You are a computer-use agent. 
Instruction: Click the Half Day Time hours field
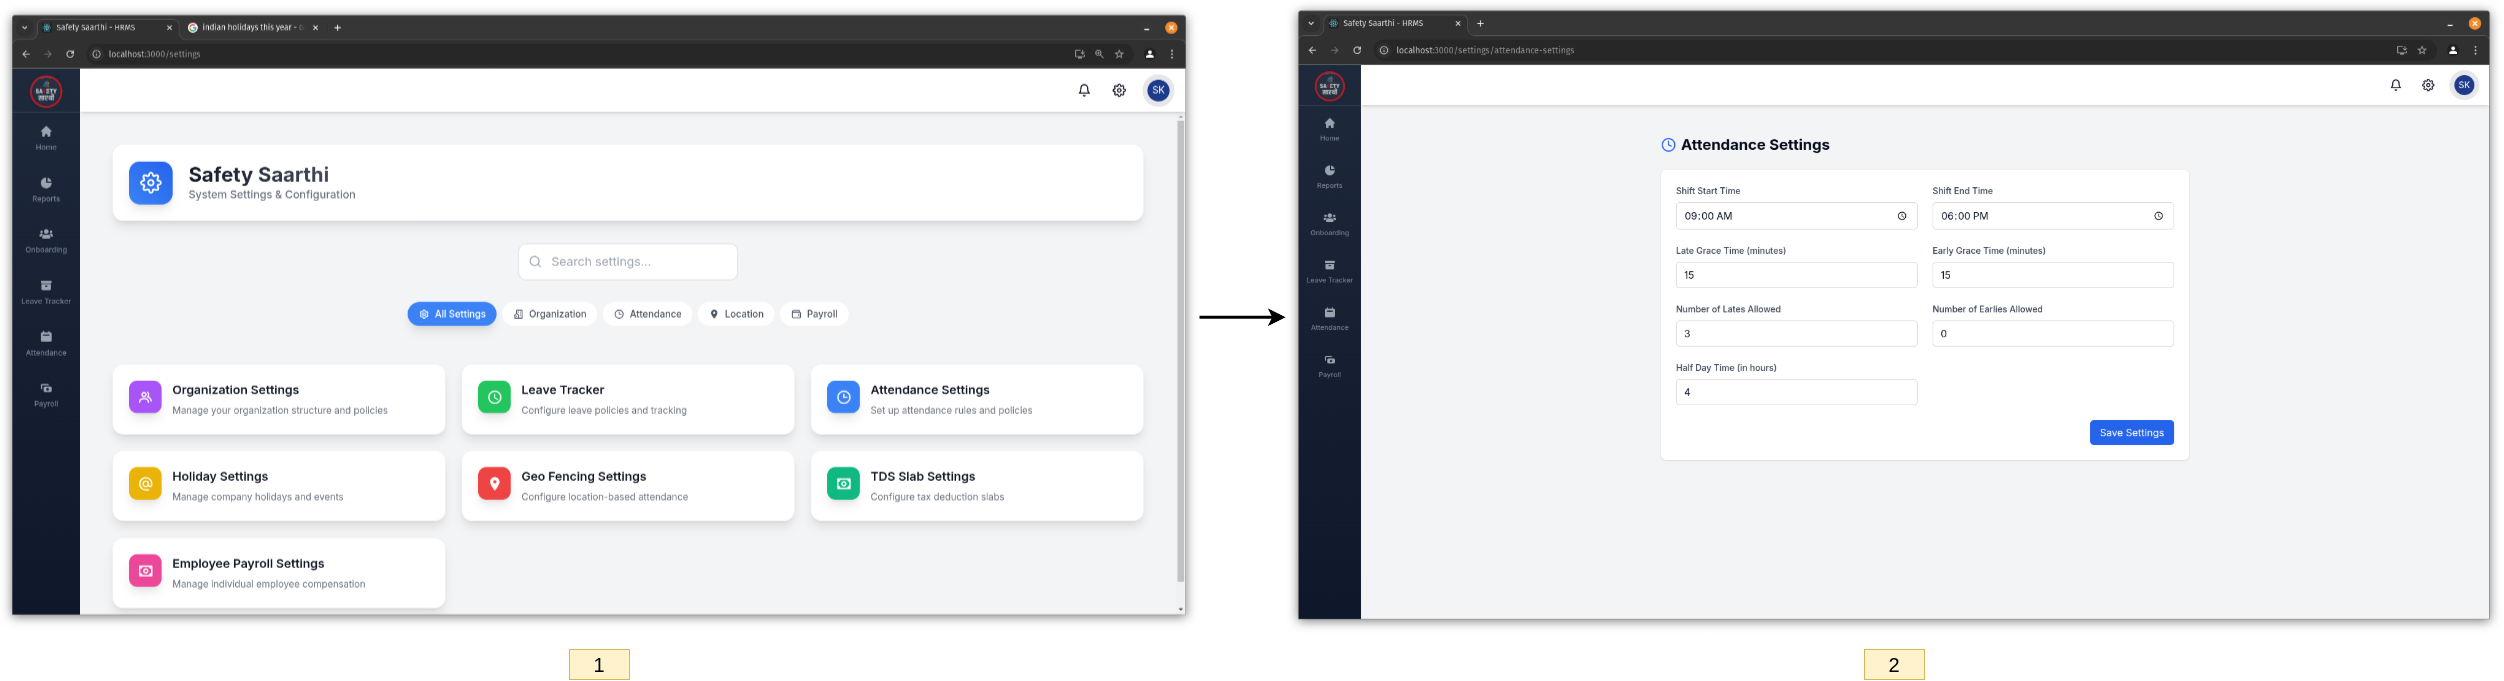tap(1795, 392)
